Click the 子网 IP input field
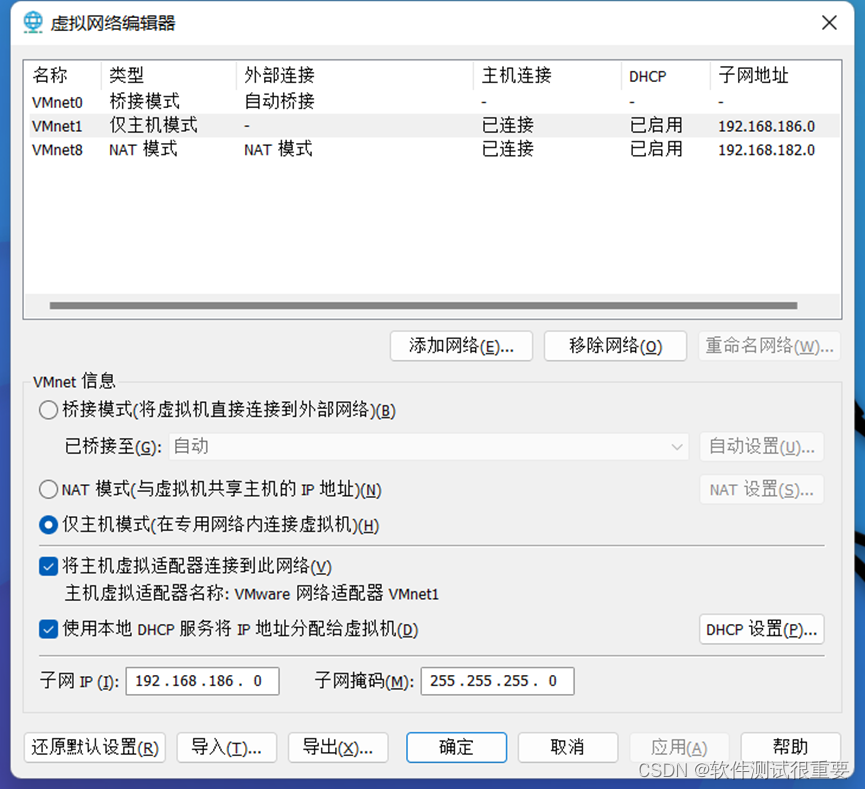The image size is (865, 789). (202, 681)
